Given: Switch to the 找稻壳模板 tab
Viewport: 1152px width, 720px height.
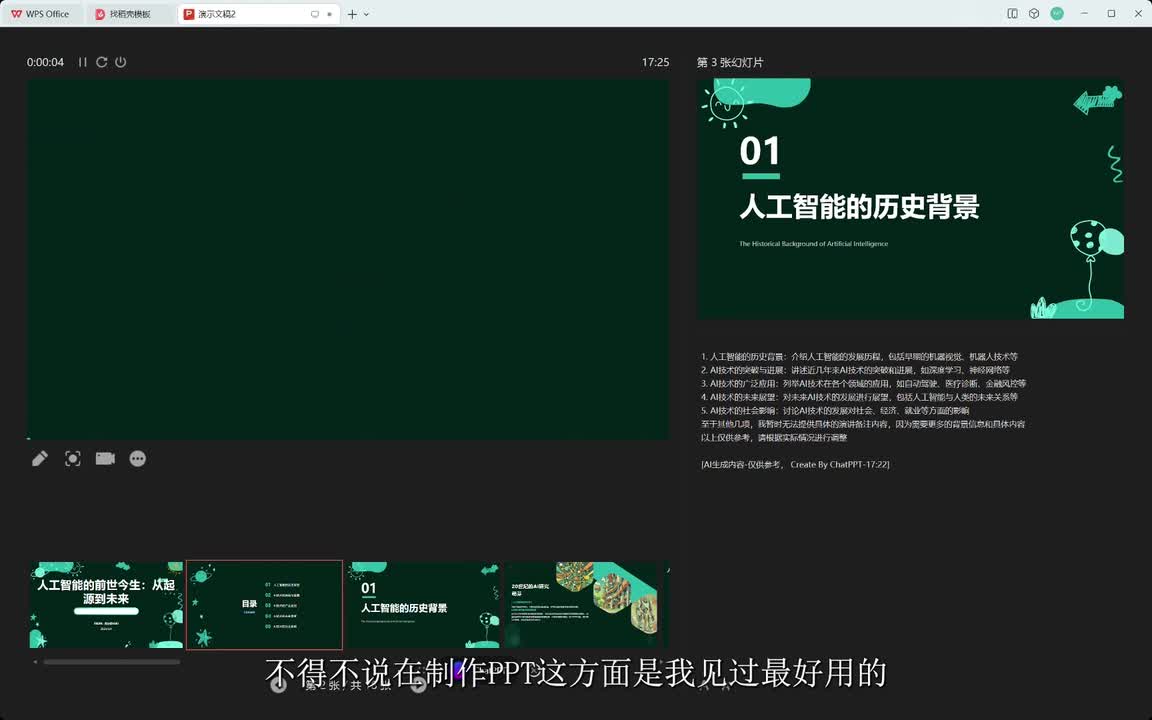Looking at the screenshot, I should (x=129, y=14).
